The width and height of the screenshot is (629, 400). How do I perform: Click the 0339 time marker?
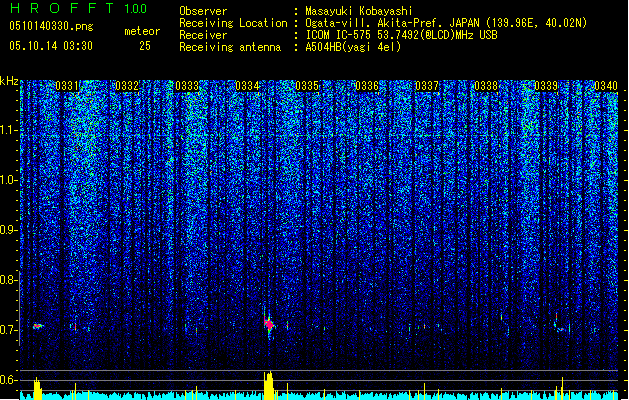[546, 86]
